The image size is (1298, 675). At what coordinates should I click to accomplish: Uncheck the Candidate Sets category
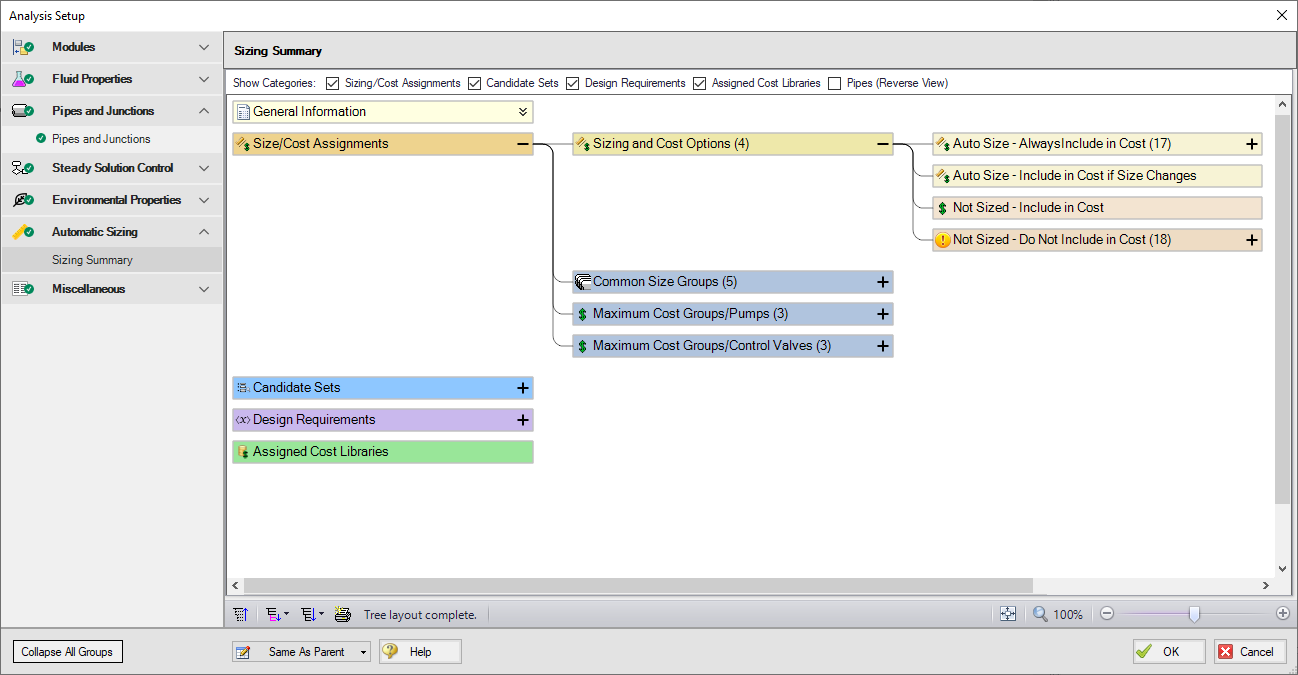[x=474, y=83]
